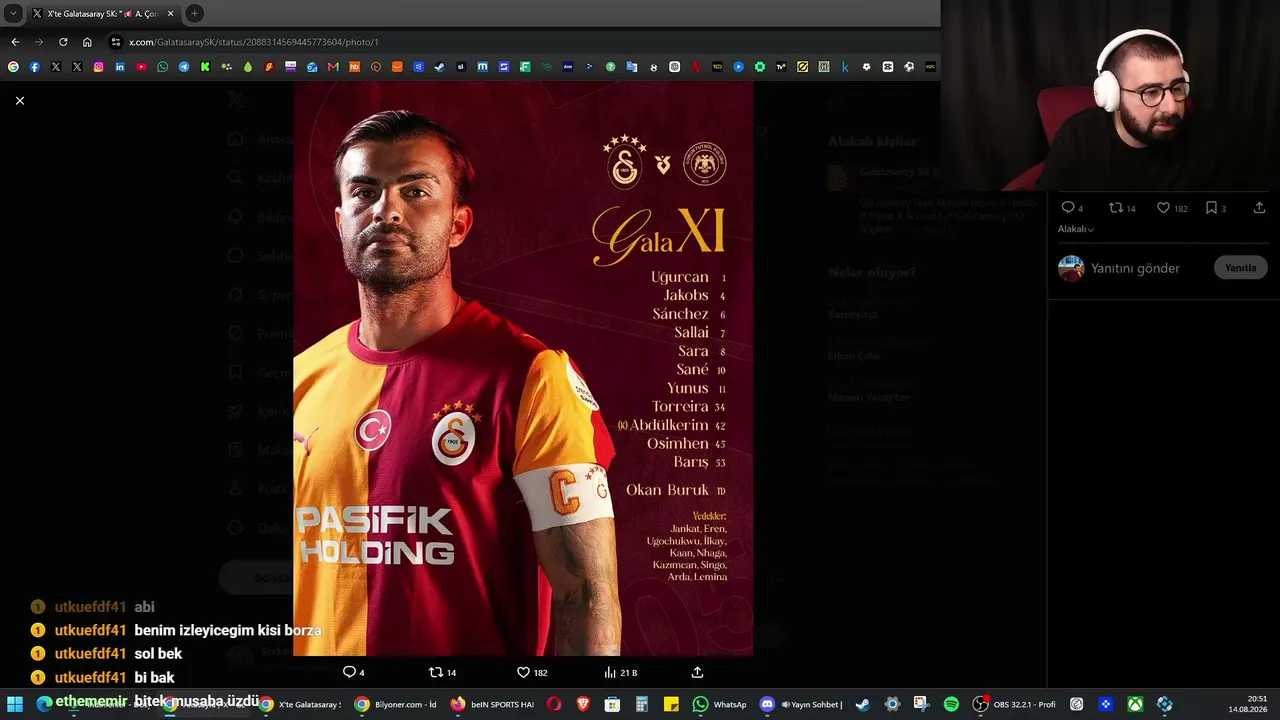1280x720 pixels.
Task: Open the browser tab search dropdown
Action: [x=13, y=13]
